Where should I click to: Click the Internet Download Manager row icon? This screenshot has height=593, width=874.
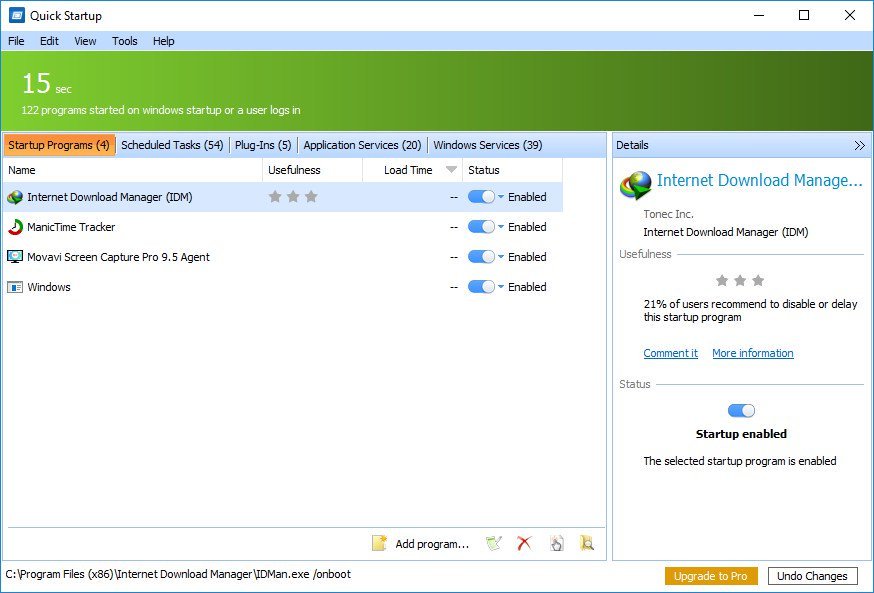click(15, 197)
